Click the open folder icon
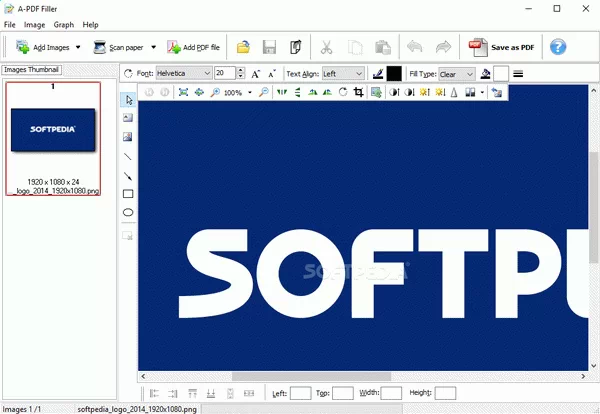This screenshot has width=600, height=414. (243, 47)
